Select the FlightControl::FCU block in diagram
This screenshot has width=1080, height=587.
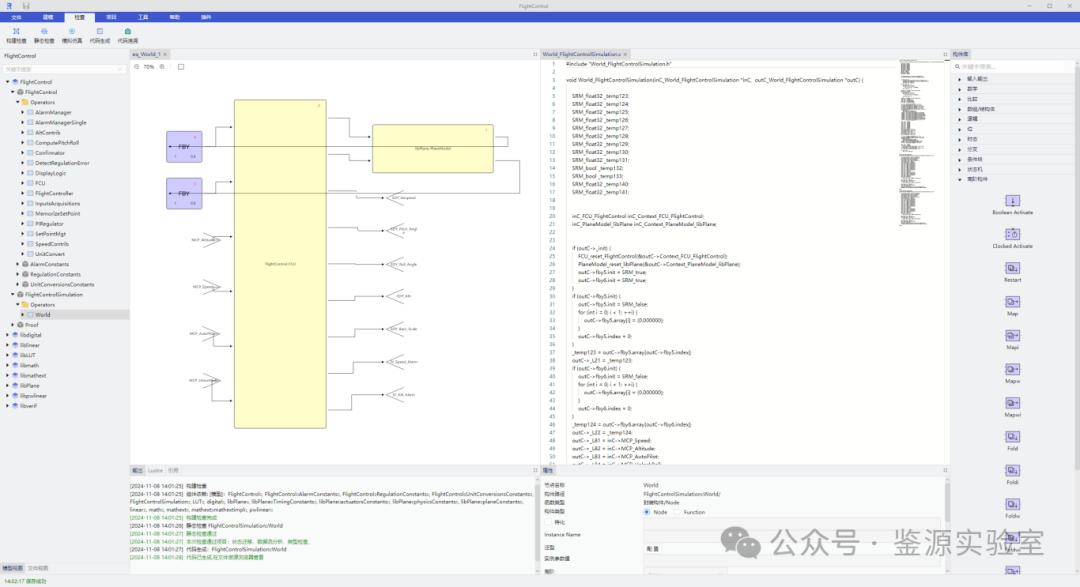[280, 264]
